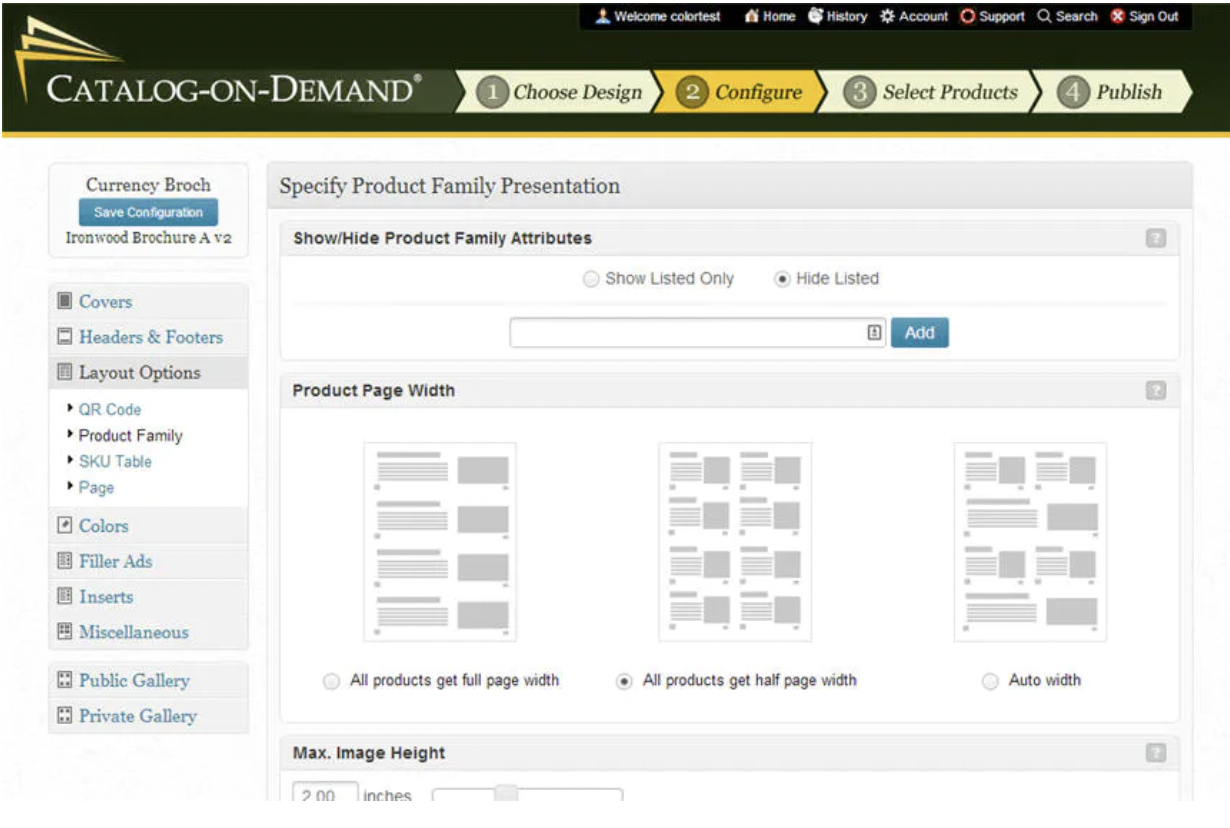Expand the SKU Table submenu item
Viewport: 1230px width, 828px height.
[x=115, y=461]
